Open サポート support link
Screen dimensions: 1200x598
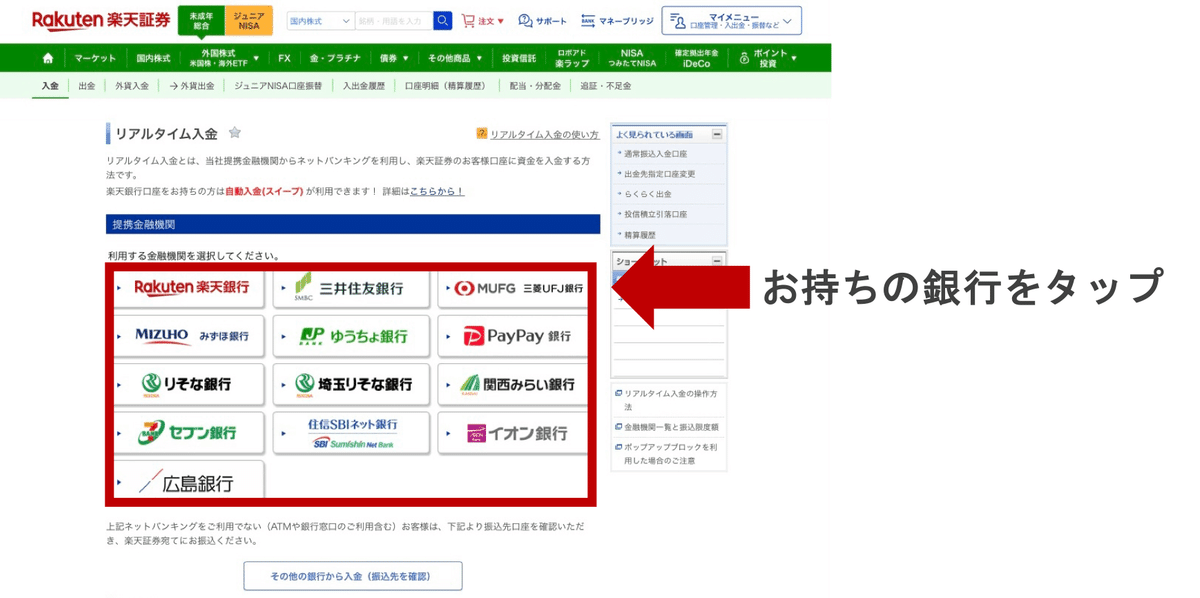[542, 20]
